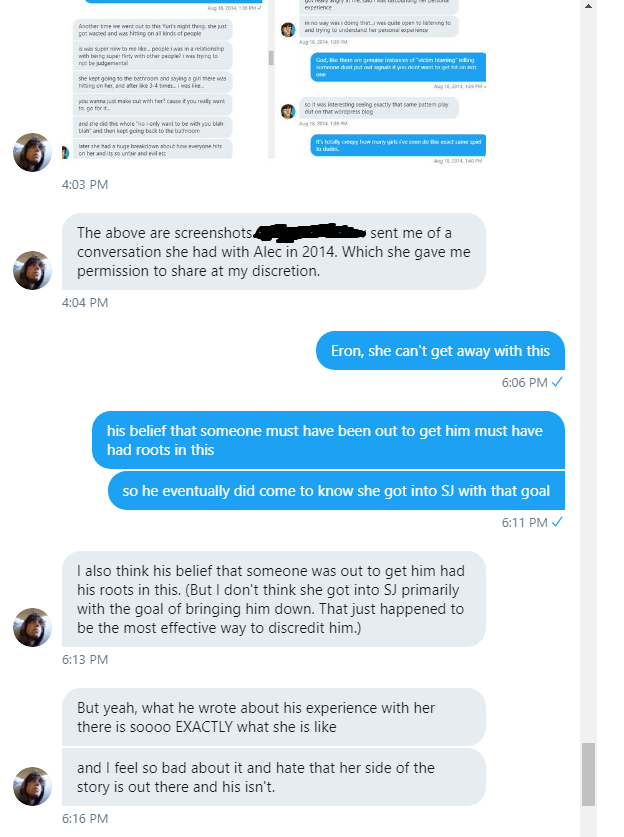Click avatar beside the 4:03 PM screenshots

(32, 152)
